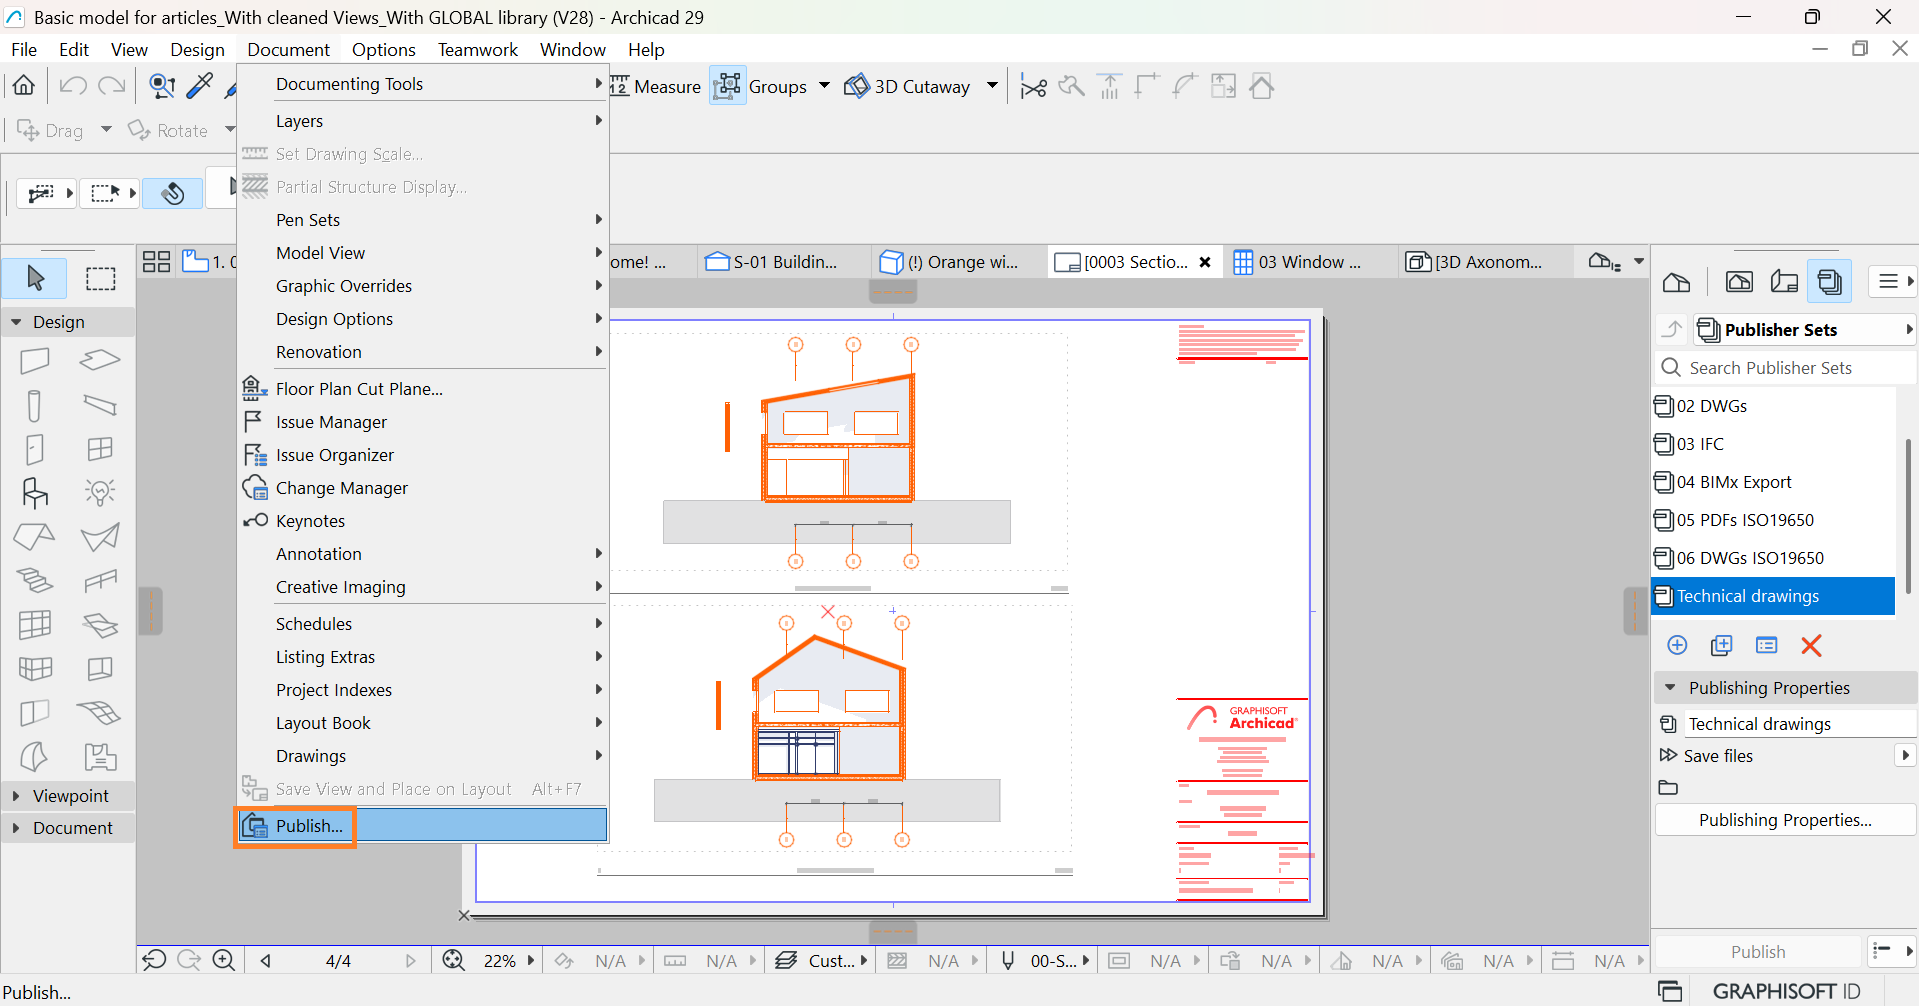Expand the Viewpoint toolbox section
Screen dimensions: 1919x1006
tap(16, 796)
